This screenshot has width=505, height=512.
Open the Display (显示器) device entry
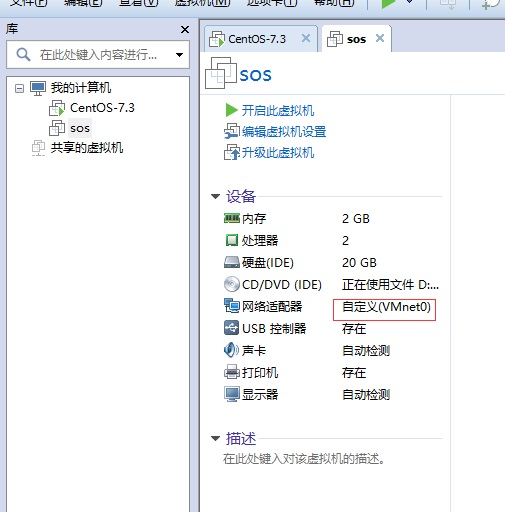(260, 395)
